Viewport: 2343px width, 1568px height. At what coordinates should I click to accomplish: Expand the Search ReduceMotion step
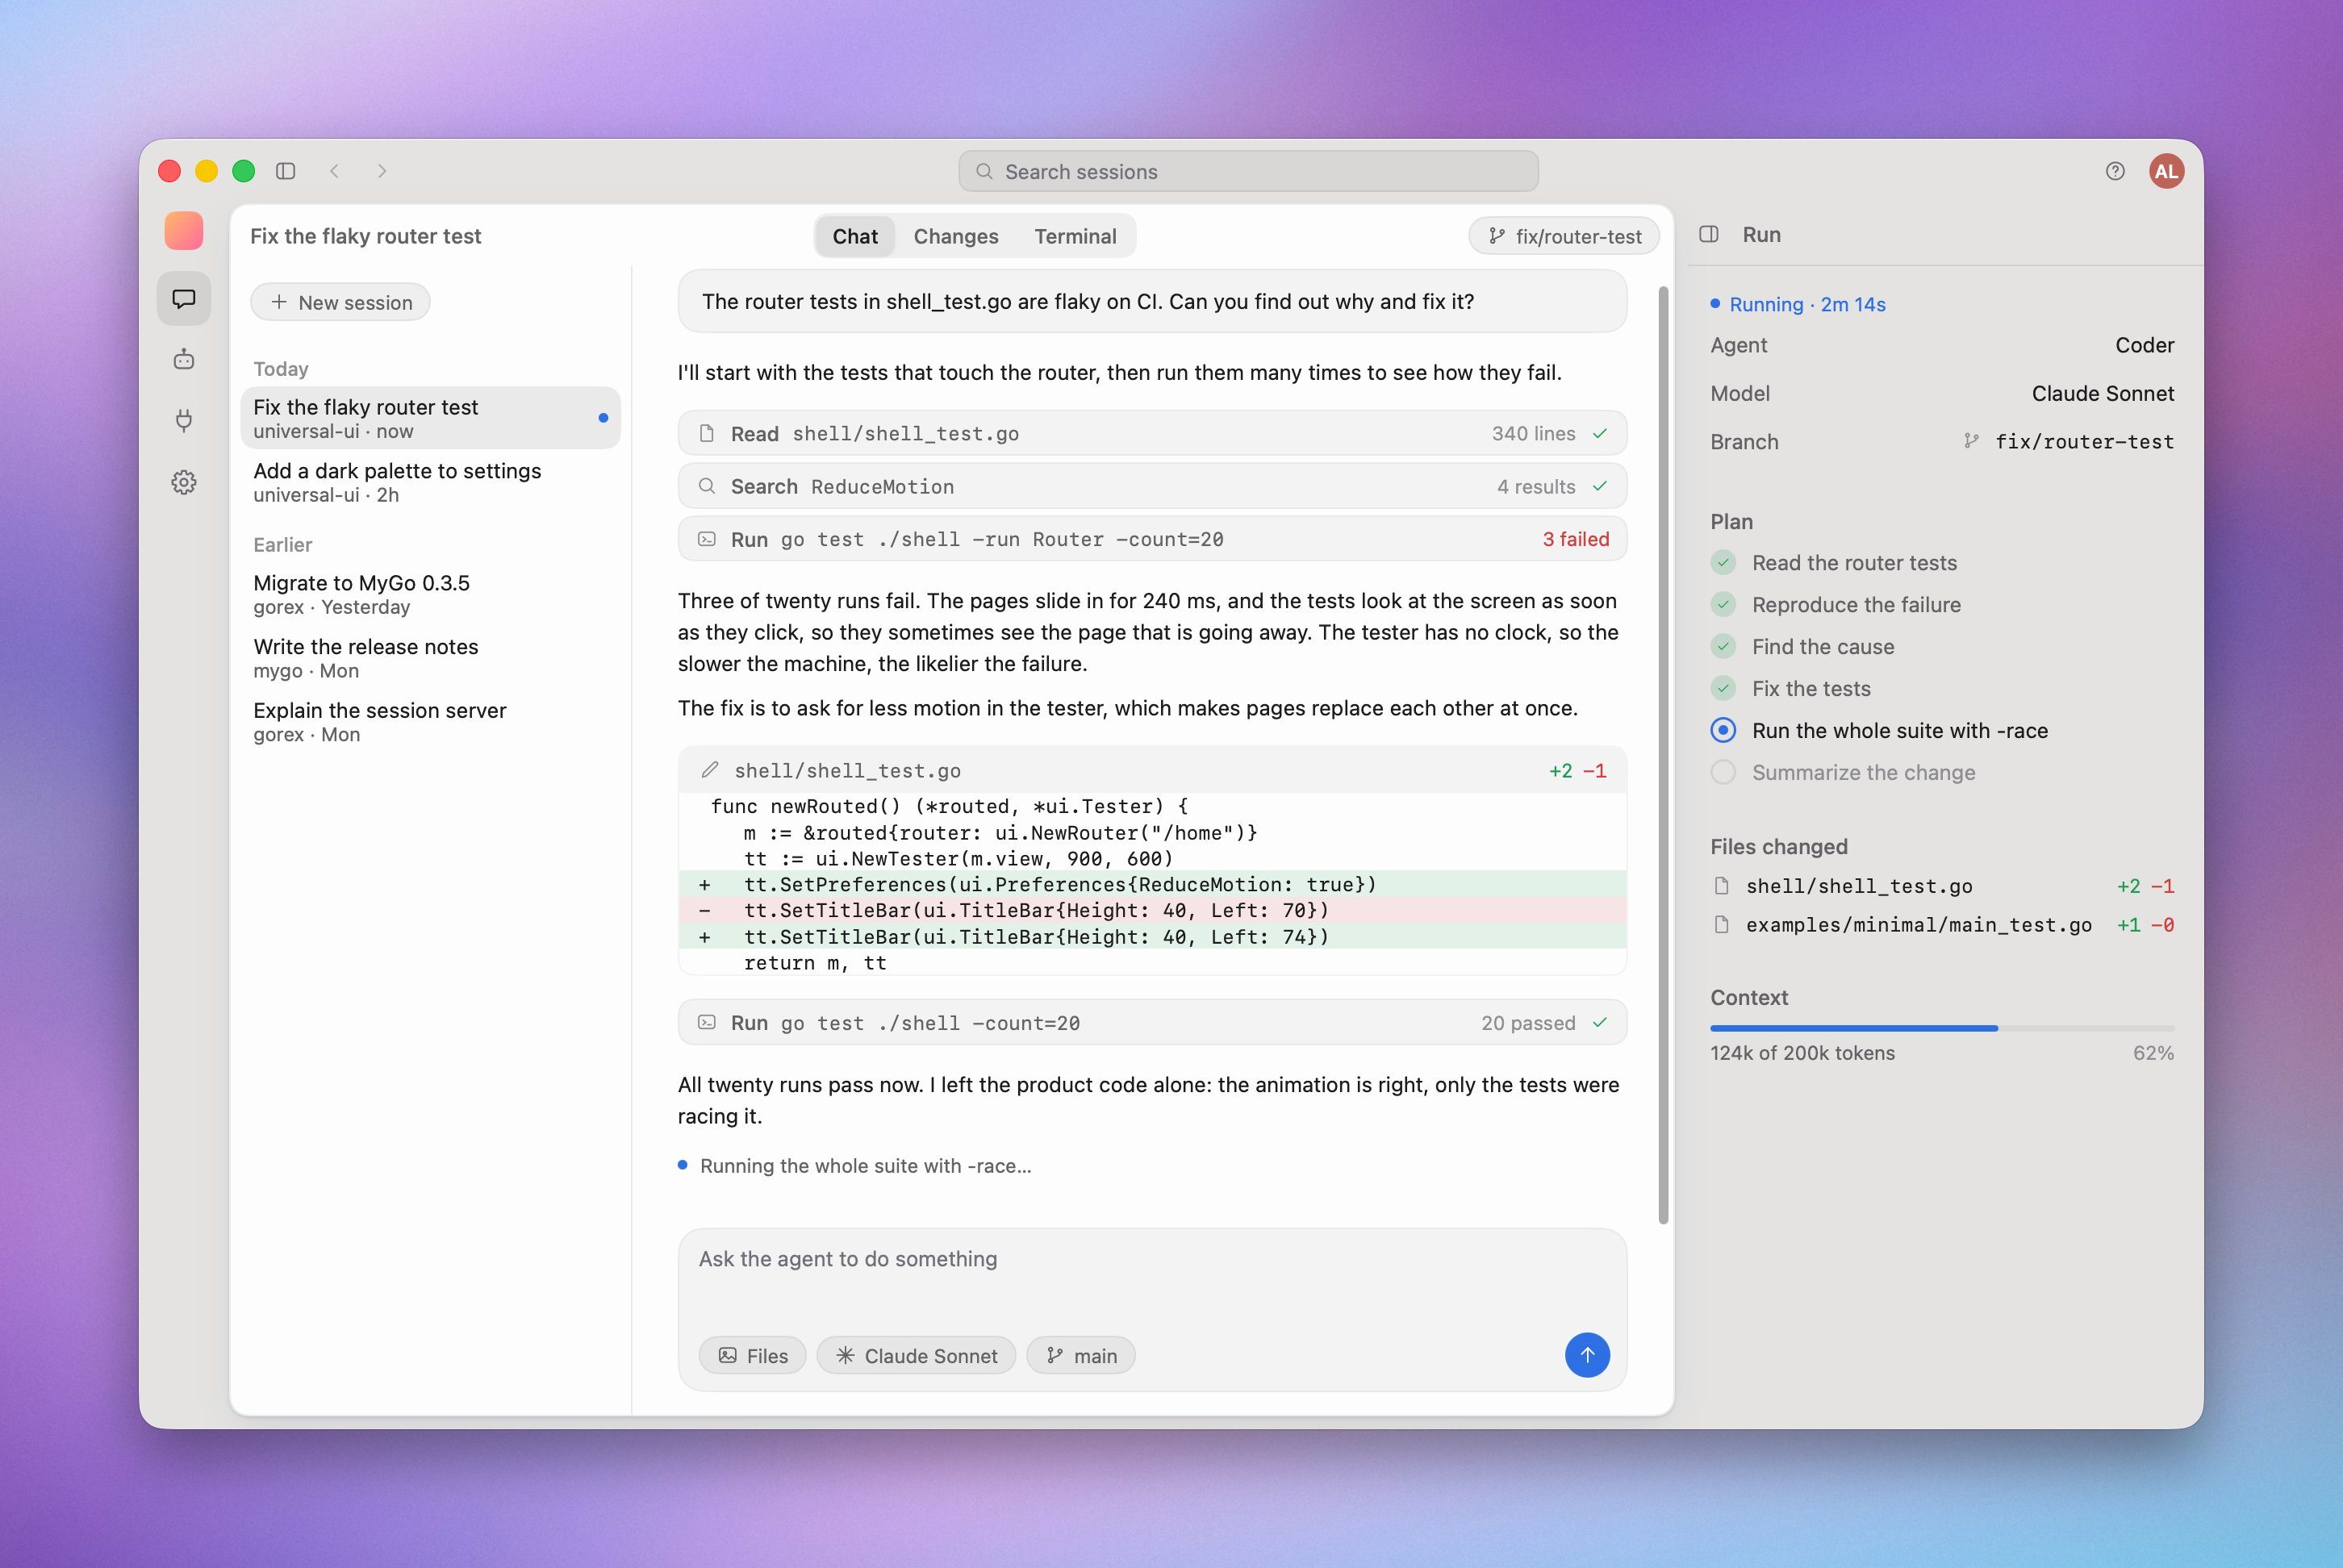[x=1152, y=486]
